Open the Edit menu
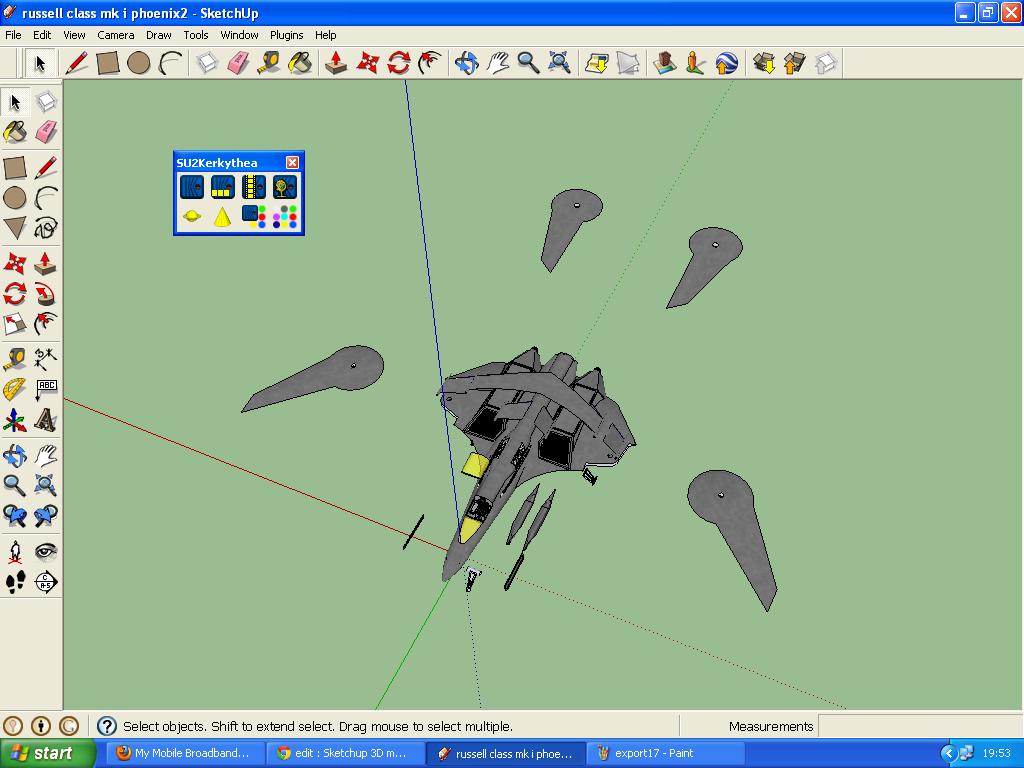1024x768 pixels. (42, 35)
